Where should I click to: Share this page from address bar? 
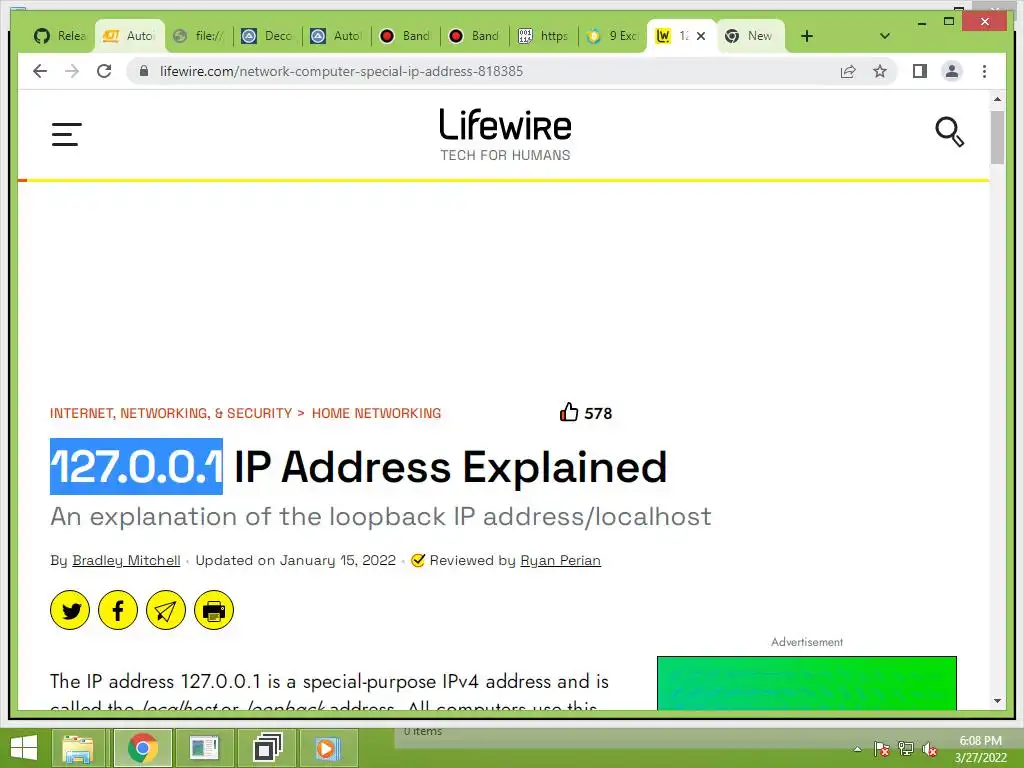[848, 71]
